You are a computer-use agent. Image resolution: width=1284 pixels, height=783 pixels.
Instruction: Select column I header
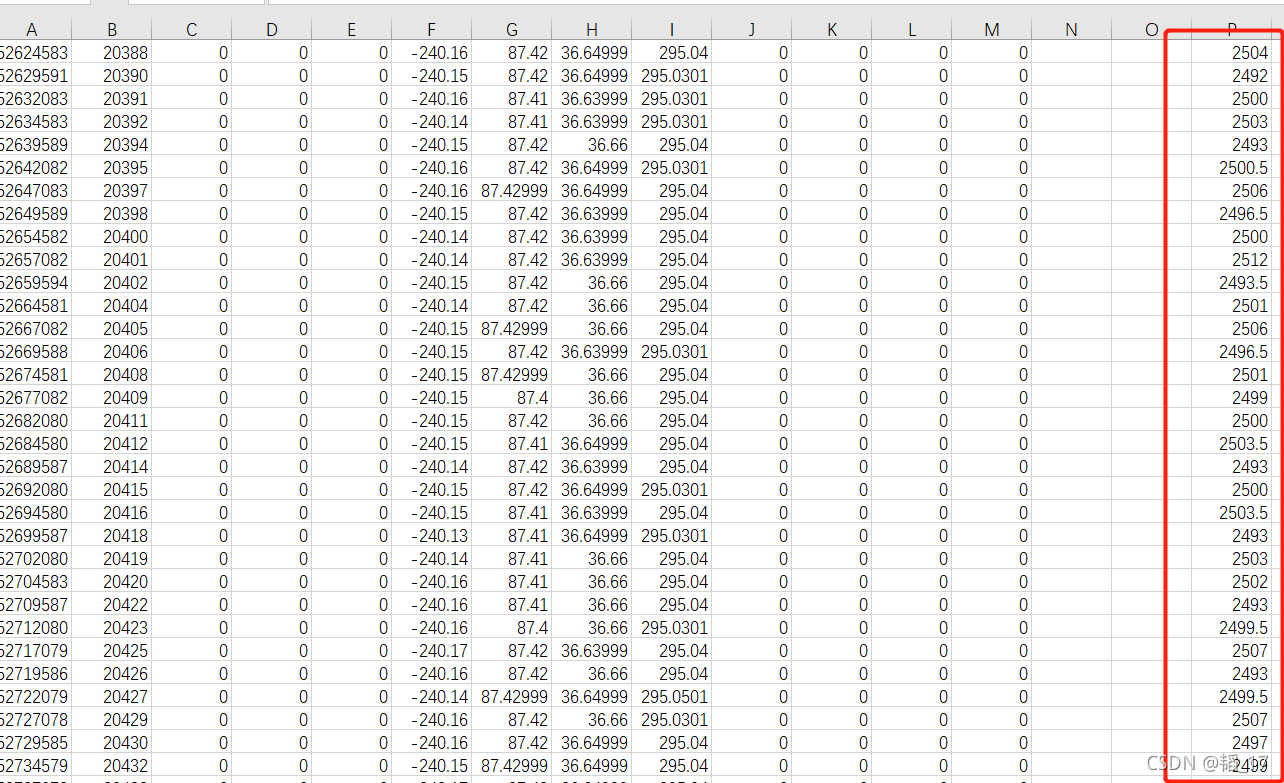point(671,30)
